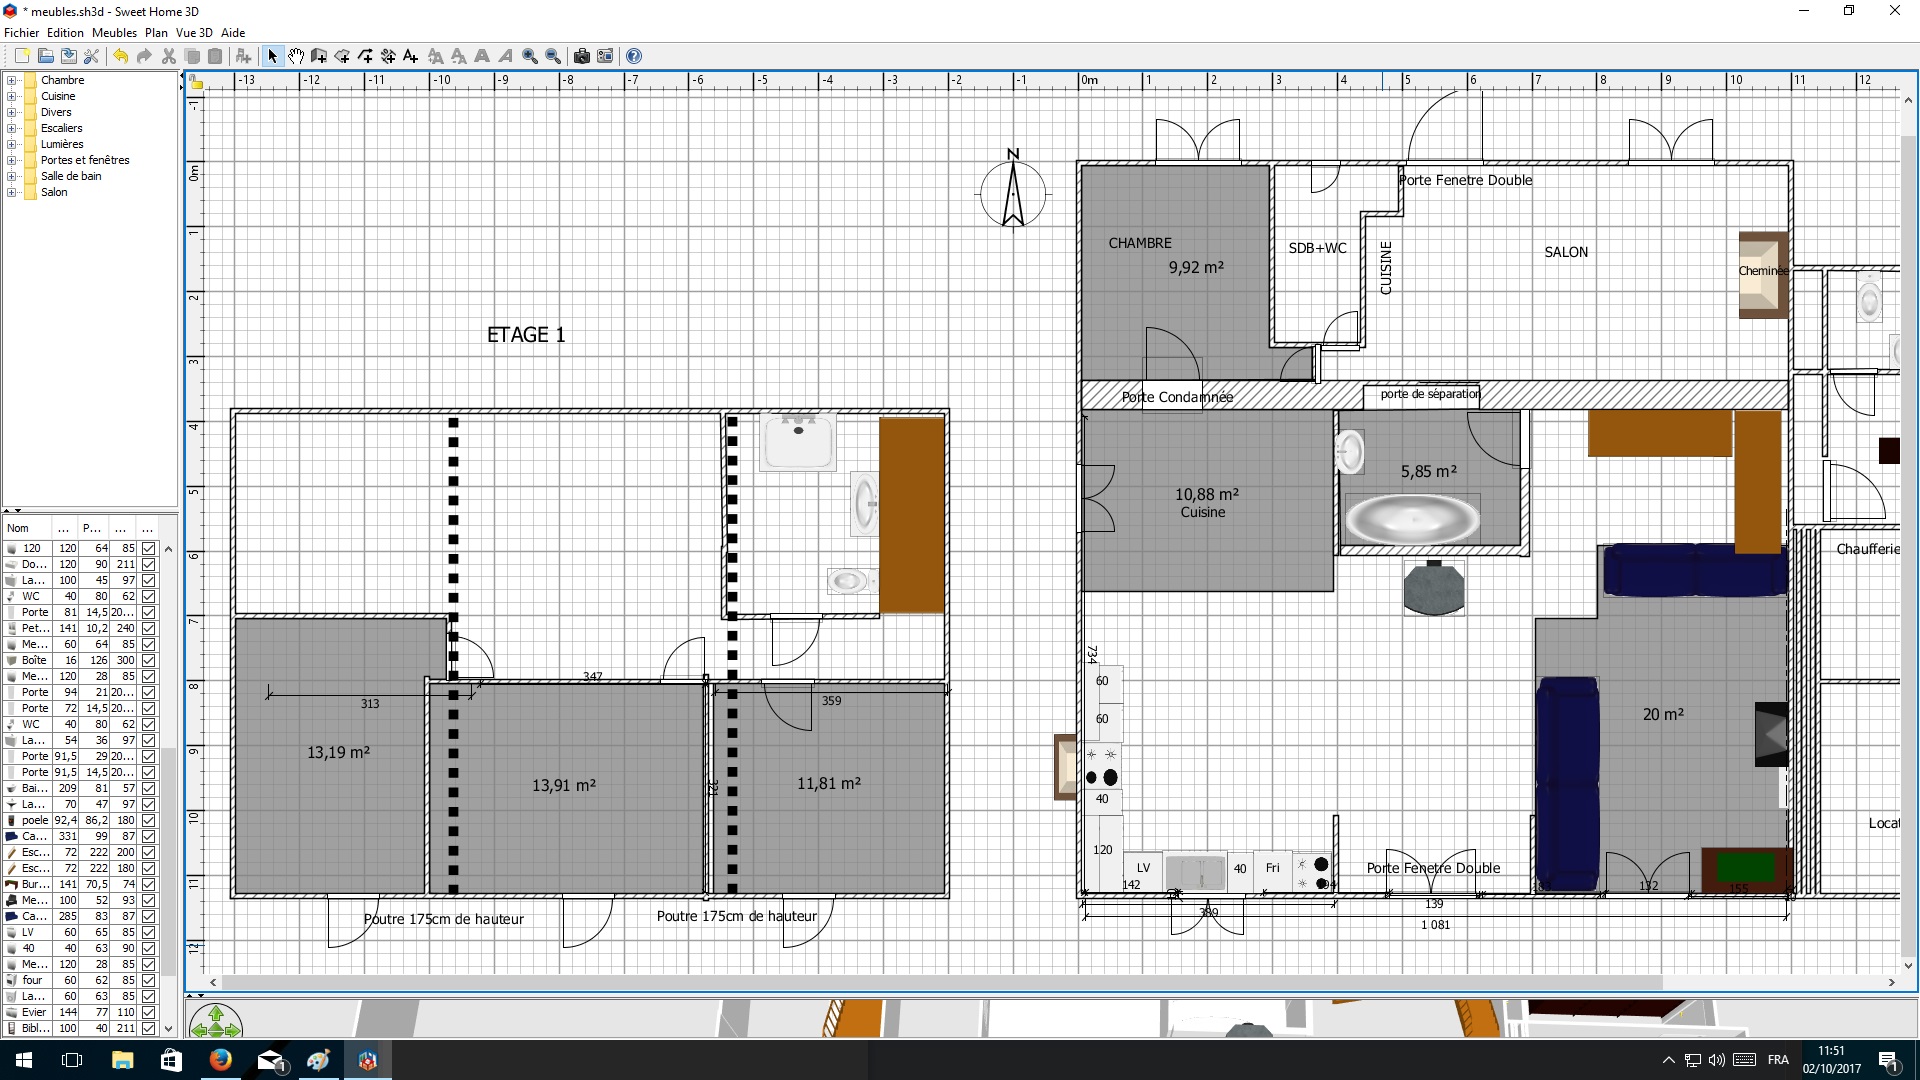Viewport: 1920px width, 1080px height.
Task: Sort furniture list by Nom column header
Action: click(x=18, y=528)
